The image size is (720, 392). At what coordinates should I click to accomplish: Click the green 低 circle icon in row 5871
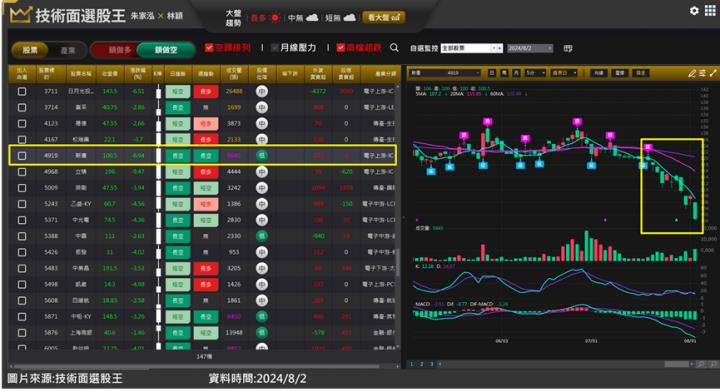click(262, 316)
